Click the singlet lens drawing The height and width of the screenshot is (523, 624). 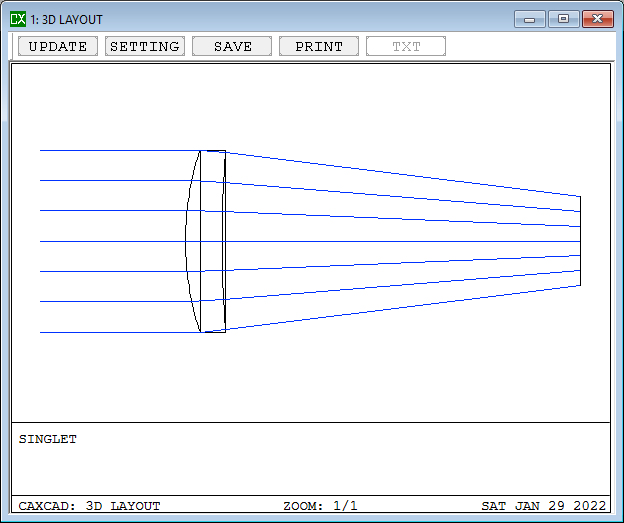click(206, 241)
